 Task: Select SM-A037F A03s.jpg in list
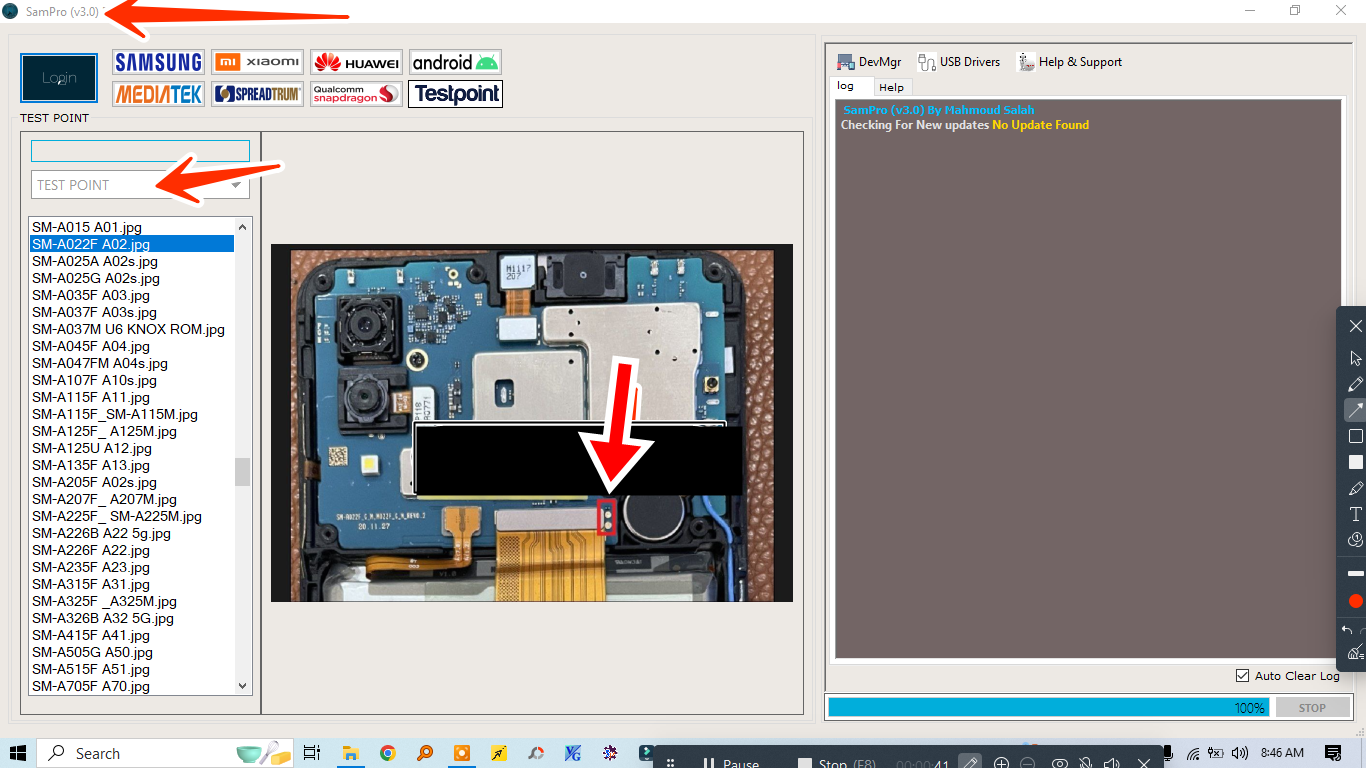[132, 312]
